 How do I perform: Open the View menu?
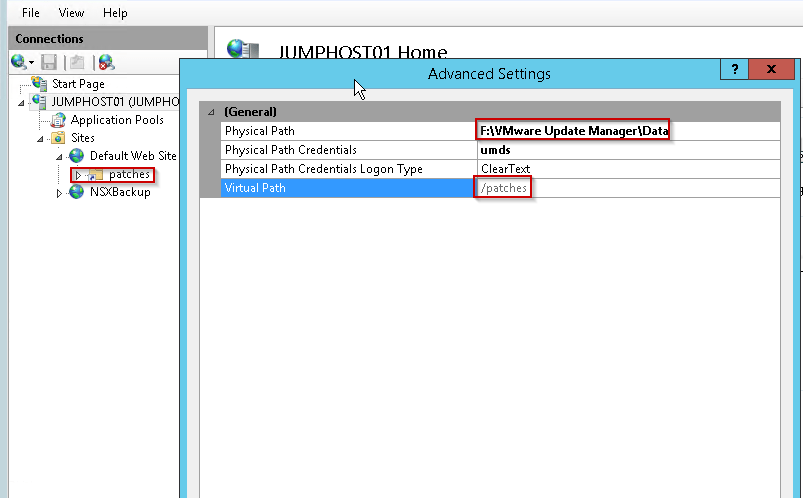[x=71, y=13]
